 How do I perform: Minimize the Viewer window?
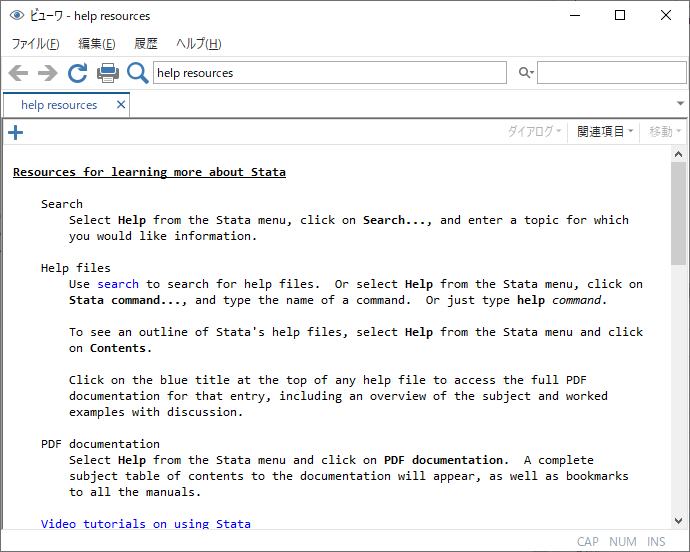click(575, 15)
